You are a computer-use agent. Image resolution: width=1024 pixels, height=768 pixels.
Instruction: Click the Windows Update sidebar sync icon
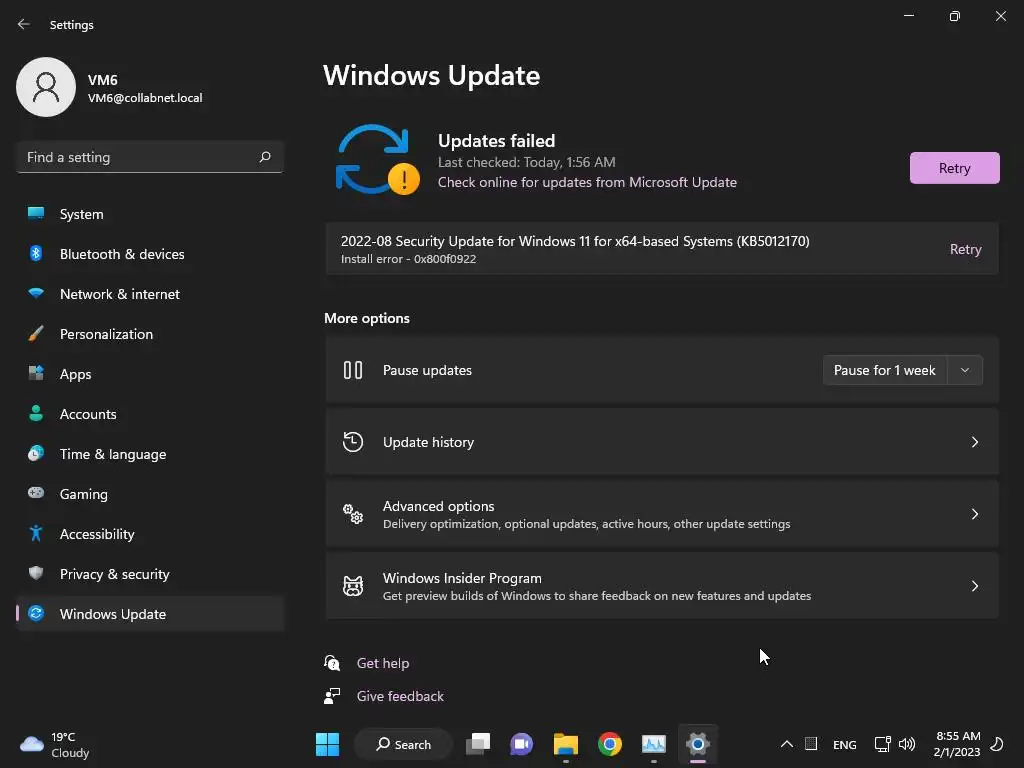[36, 613]
